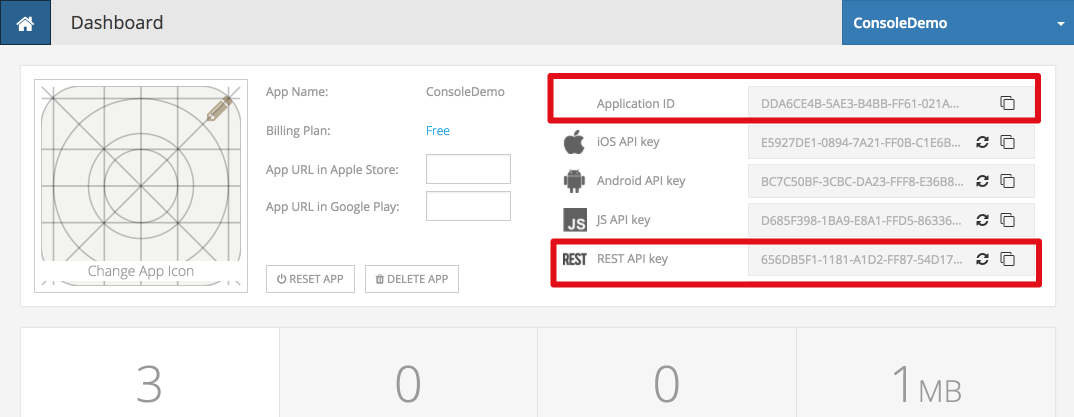The height and width of the screenshot is (417, 1074).
Task: Edit app icon using the pencil icon
Action: coord(220,109)
